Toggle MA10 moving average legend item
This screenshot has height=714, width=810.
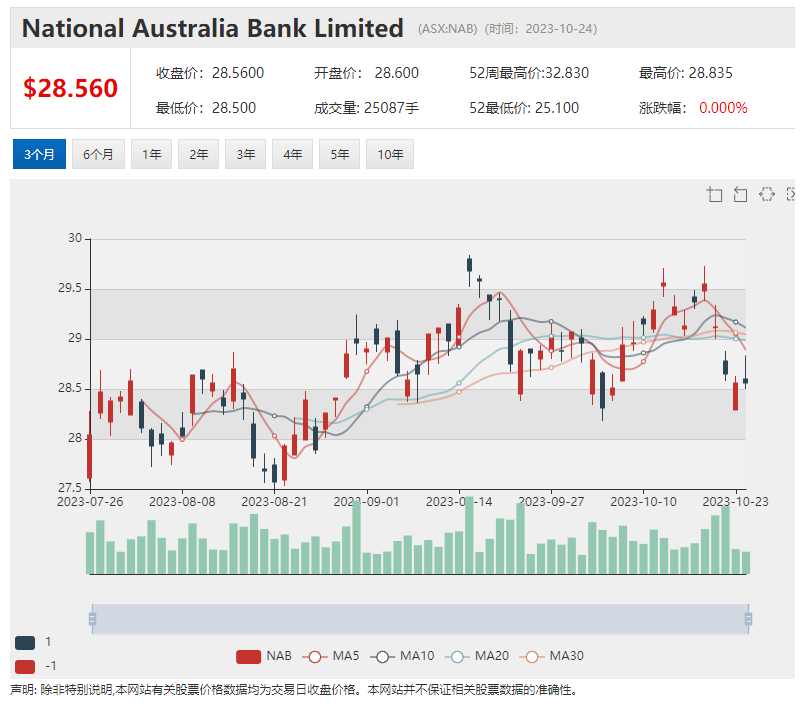click(x=402, y=656)
